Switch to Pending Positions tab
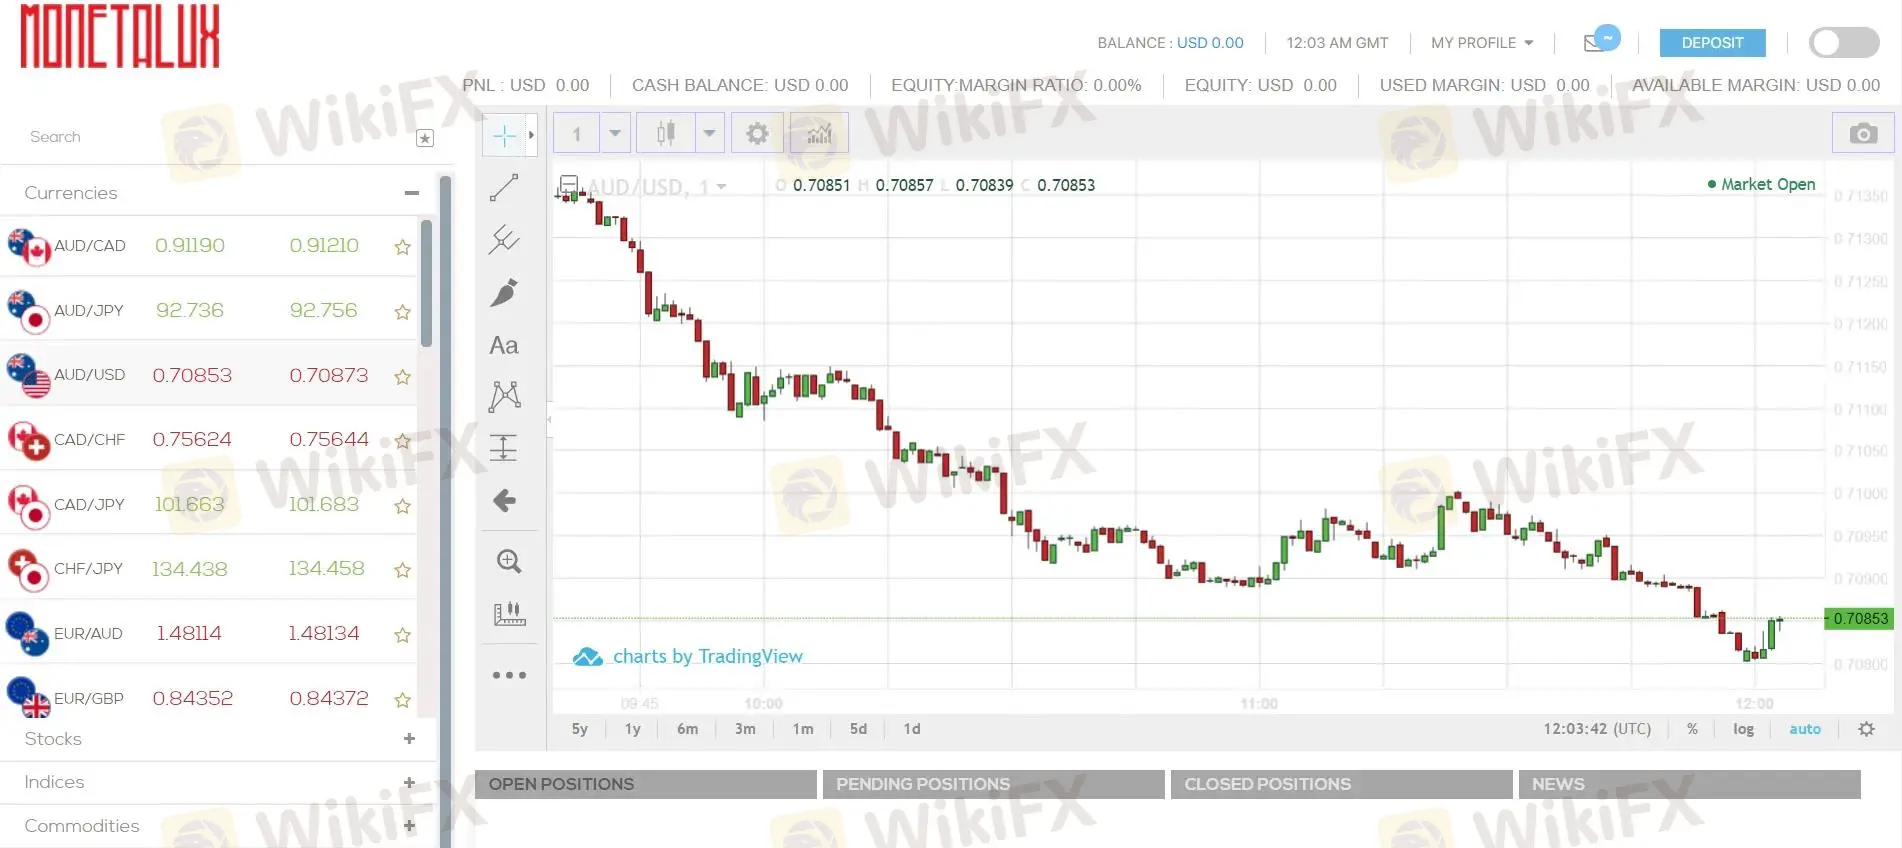Screen dimensions: 1902x848 (993, 784)
